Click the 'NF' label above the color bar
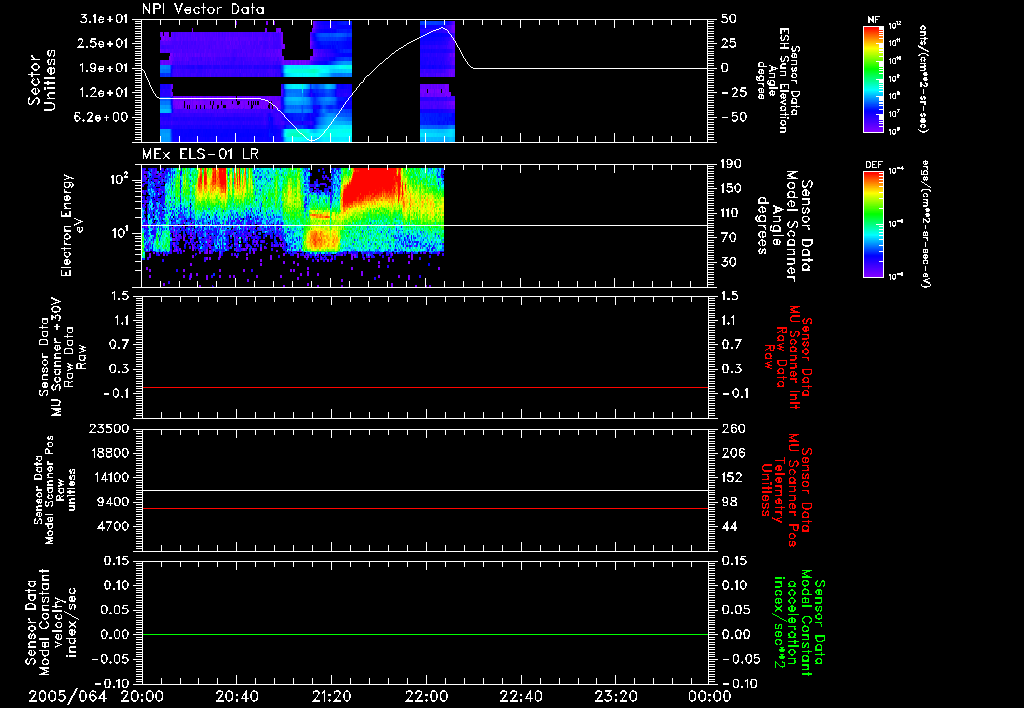Image resolution: width=1024 pixels, height=708 pixels. pyautogui.click(x=873, y=20)
